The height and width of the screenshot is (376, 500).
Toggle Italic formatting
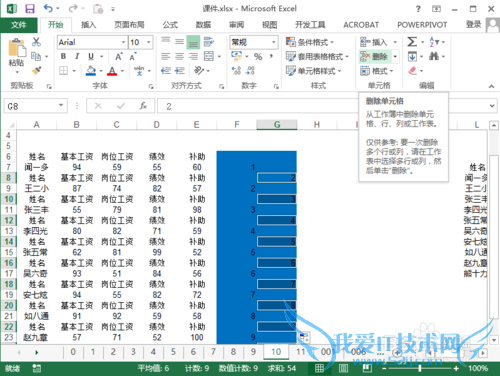coord(77,56)
